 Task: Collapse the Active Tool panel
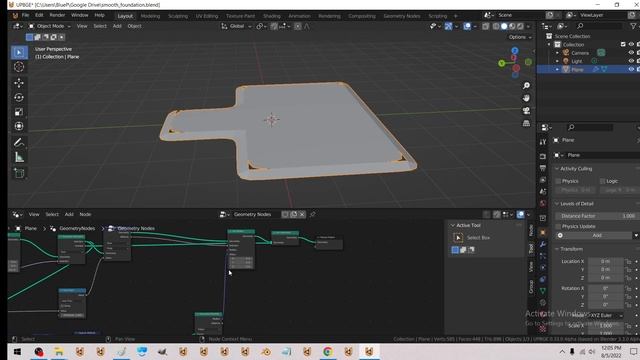(452, 225)
